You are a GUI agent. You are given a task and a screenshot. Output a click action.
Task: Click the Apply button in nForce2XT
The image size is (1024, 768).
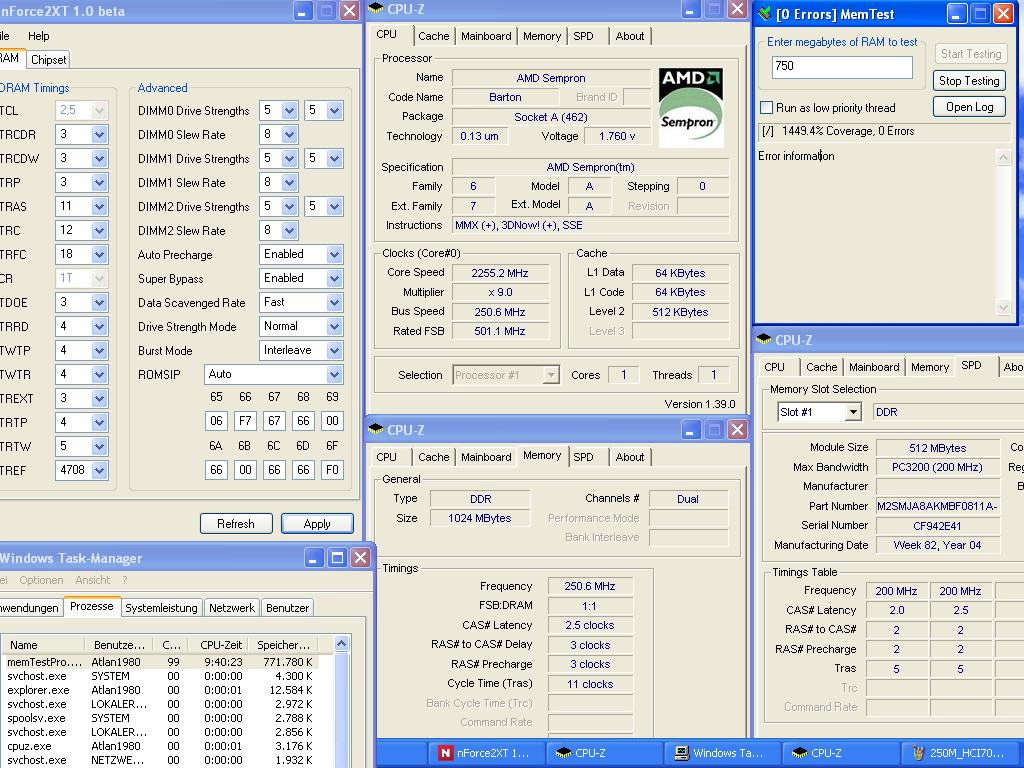[317, 524]
